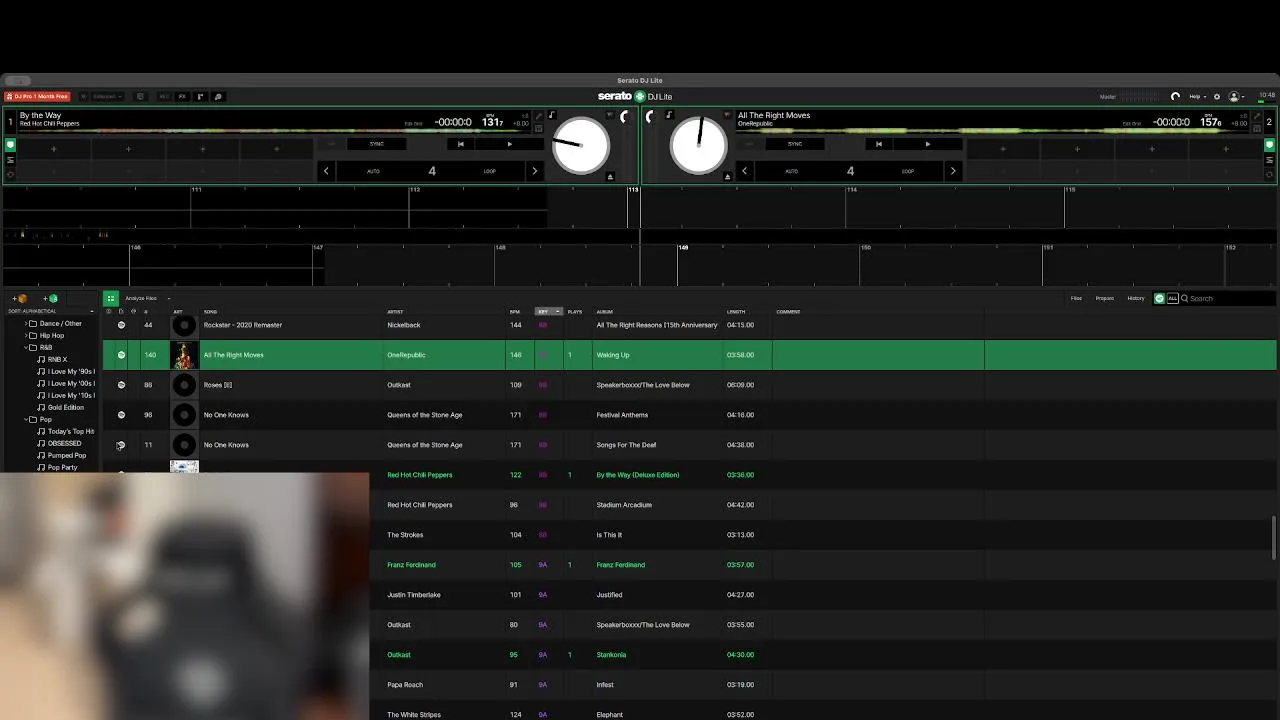Open the FX panel button
The height and width of the screenshot is (720, 1280).
click(x=182, y=97)
